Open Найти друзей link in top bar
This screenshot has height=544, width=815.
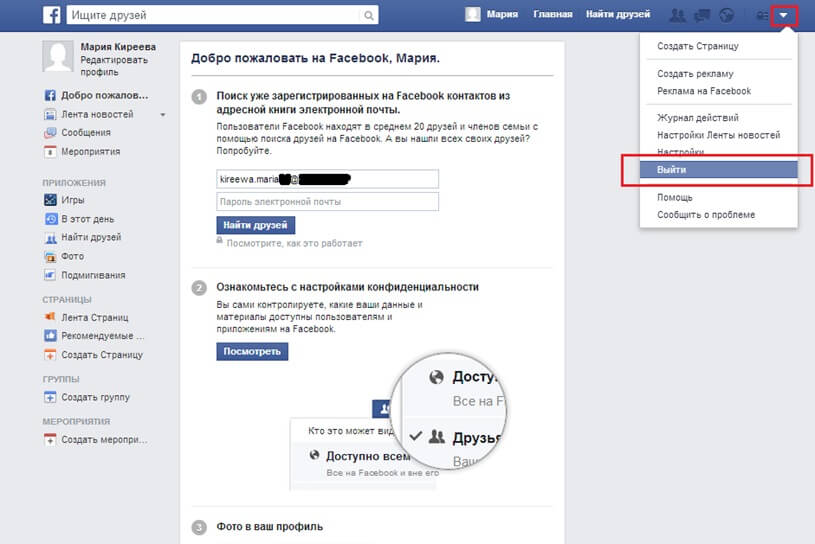click(x=618, y=15)
